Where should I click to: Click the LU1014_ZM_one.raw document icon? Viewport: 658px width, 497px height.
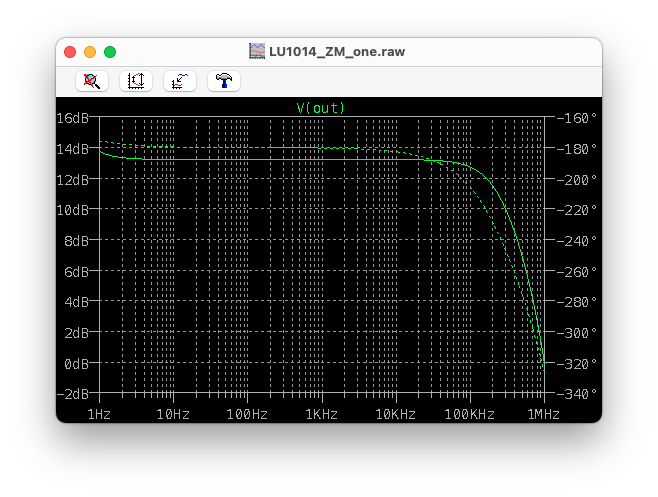point(257,51)
